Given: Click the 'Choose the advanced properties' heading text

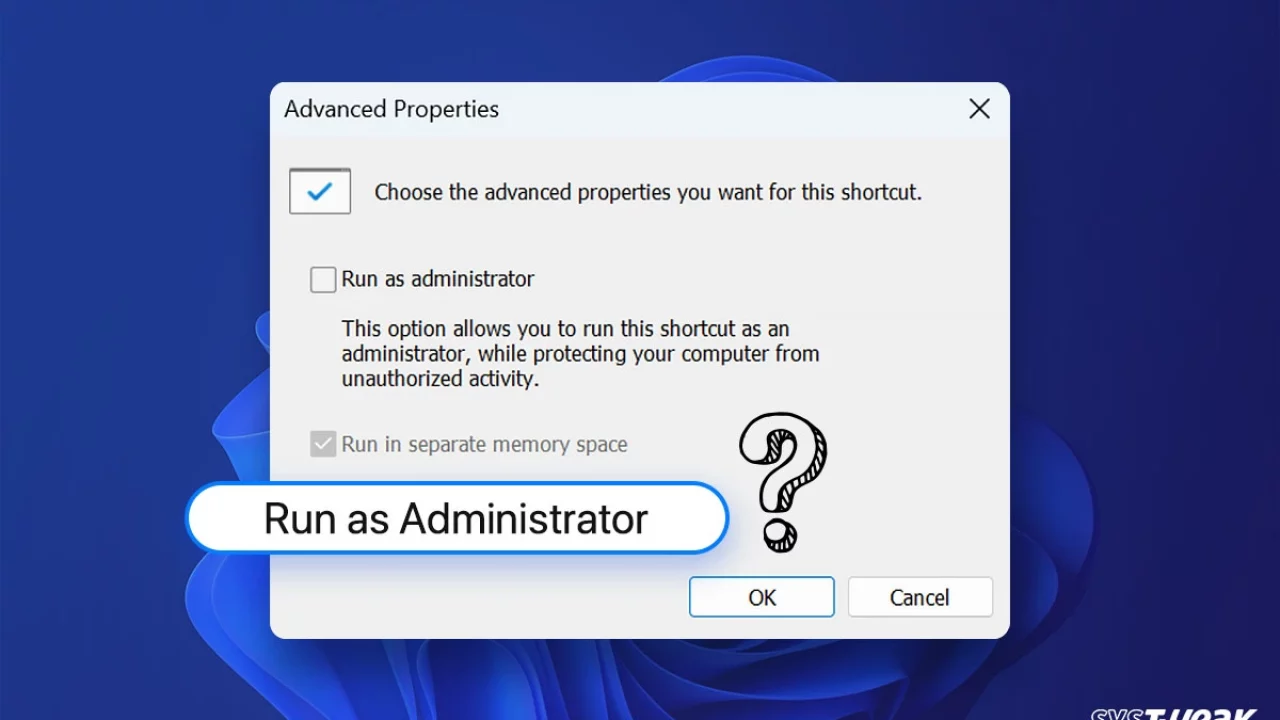Looking at the screenshot, I should (x=647, y=192).
